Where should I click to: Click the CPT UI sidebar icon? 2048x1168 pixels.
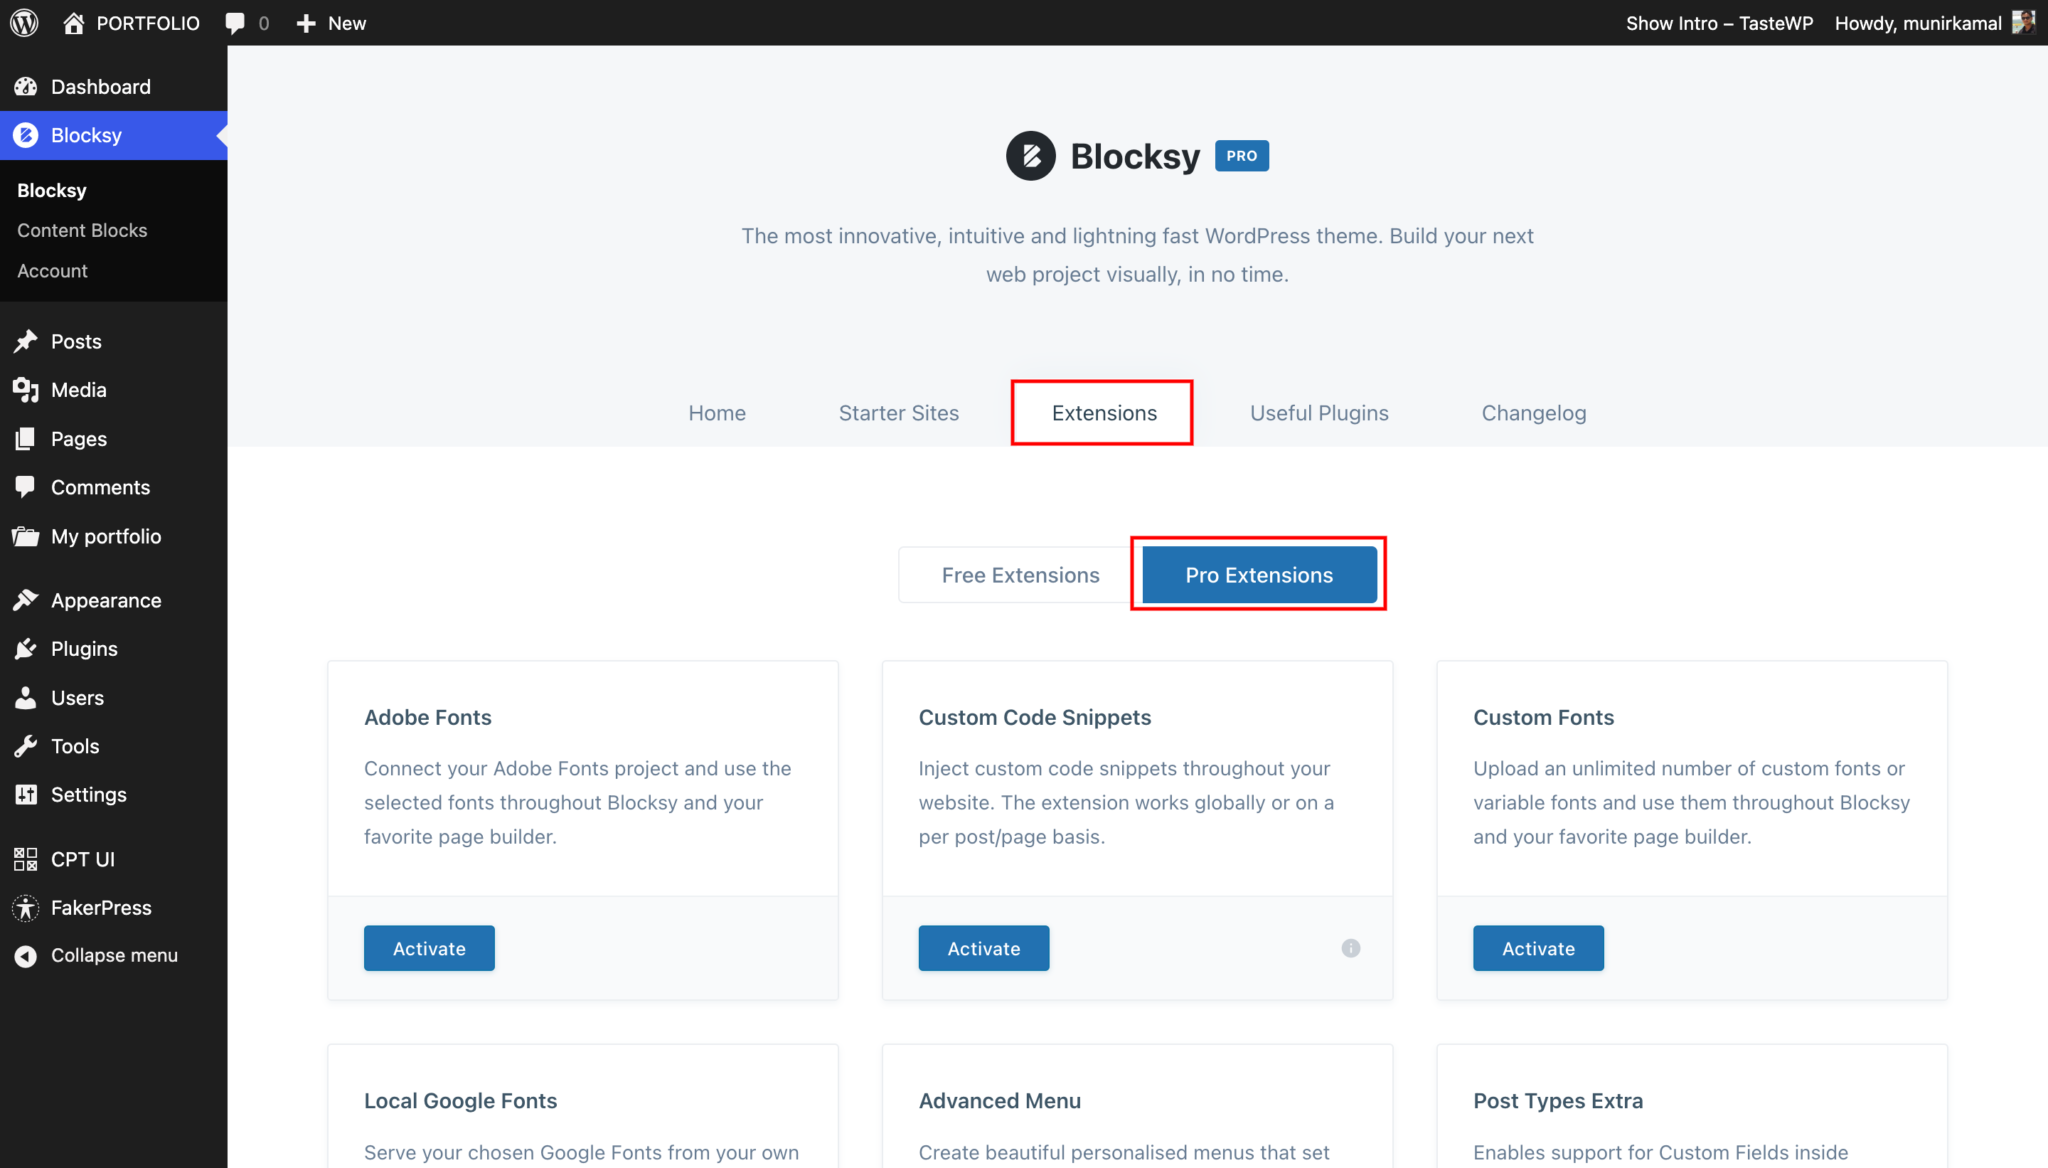tap(25, 858)
